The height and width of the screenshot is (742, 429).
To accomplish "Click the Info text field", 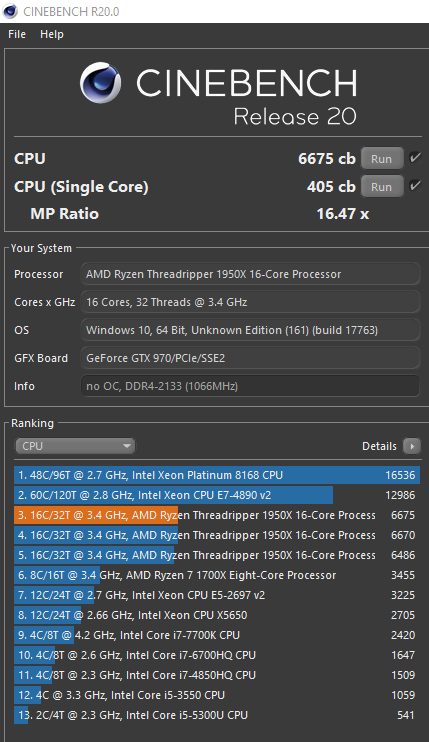I will [x=250, y=386].
